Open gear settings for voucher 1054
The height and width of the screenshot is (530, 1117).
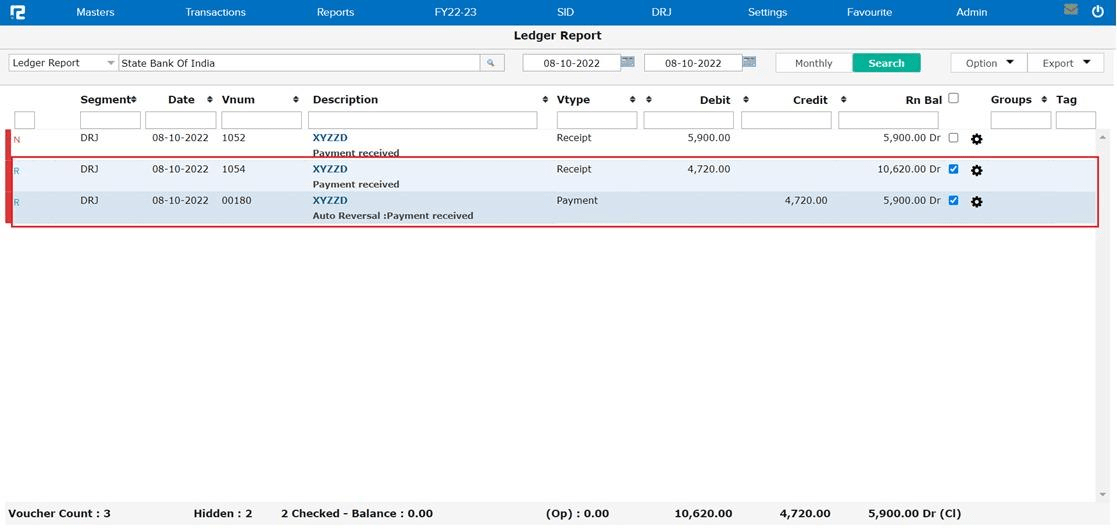pyautogui.click(x=977, y=170)
